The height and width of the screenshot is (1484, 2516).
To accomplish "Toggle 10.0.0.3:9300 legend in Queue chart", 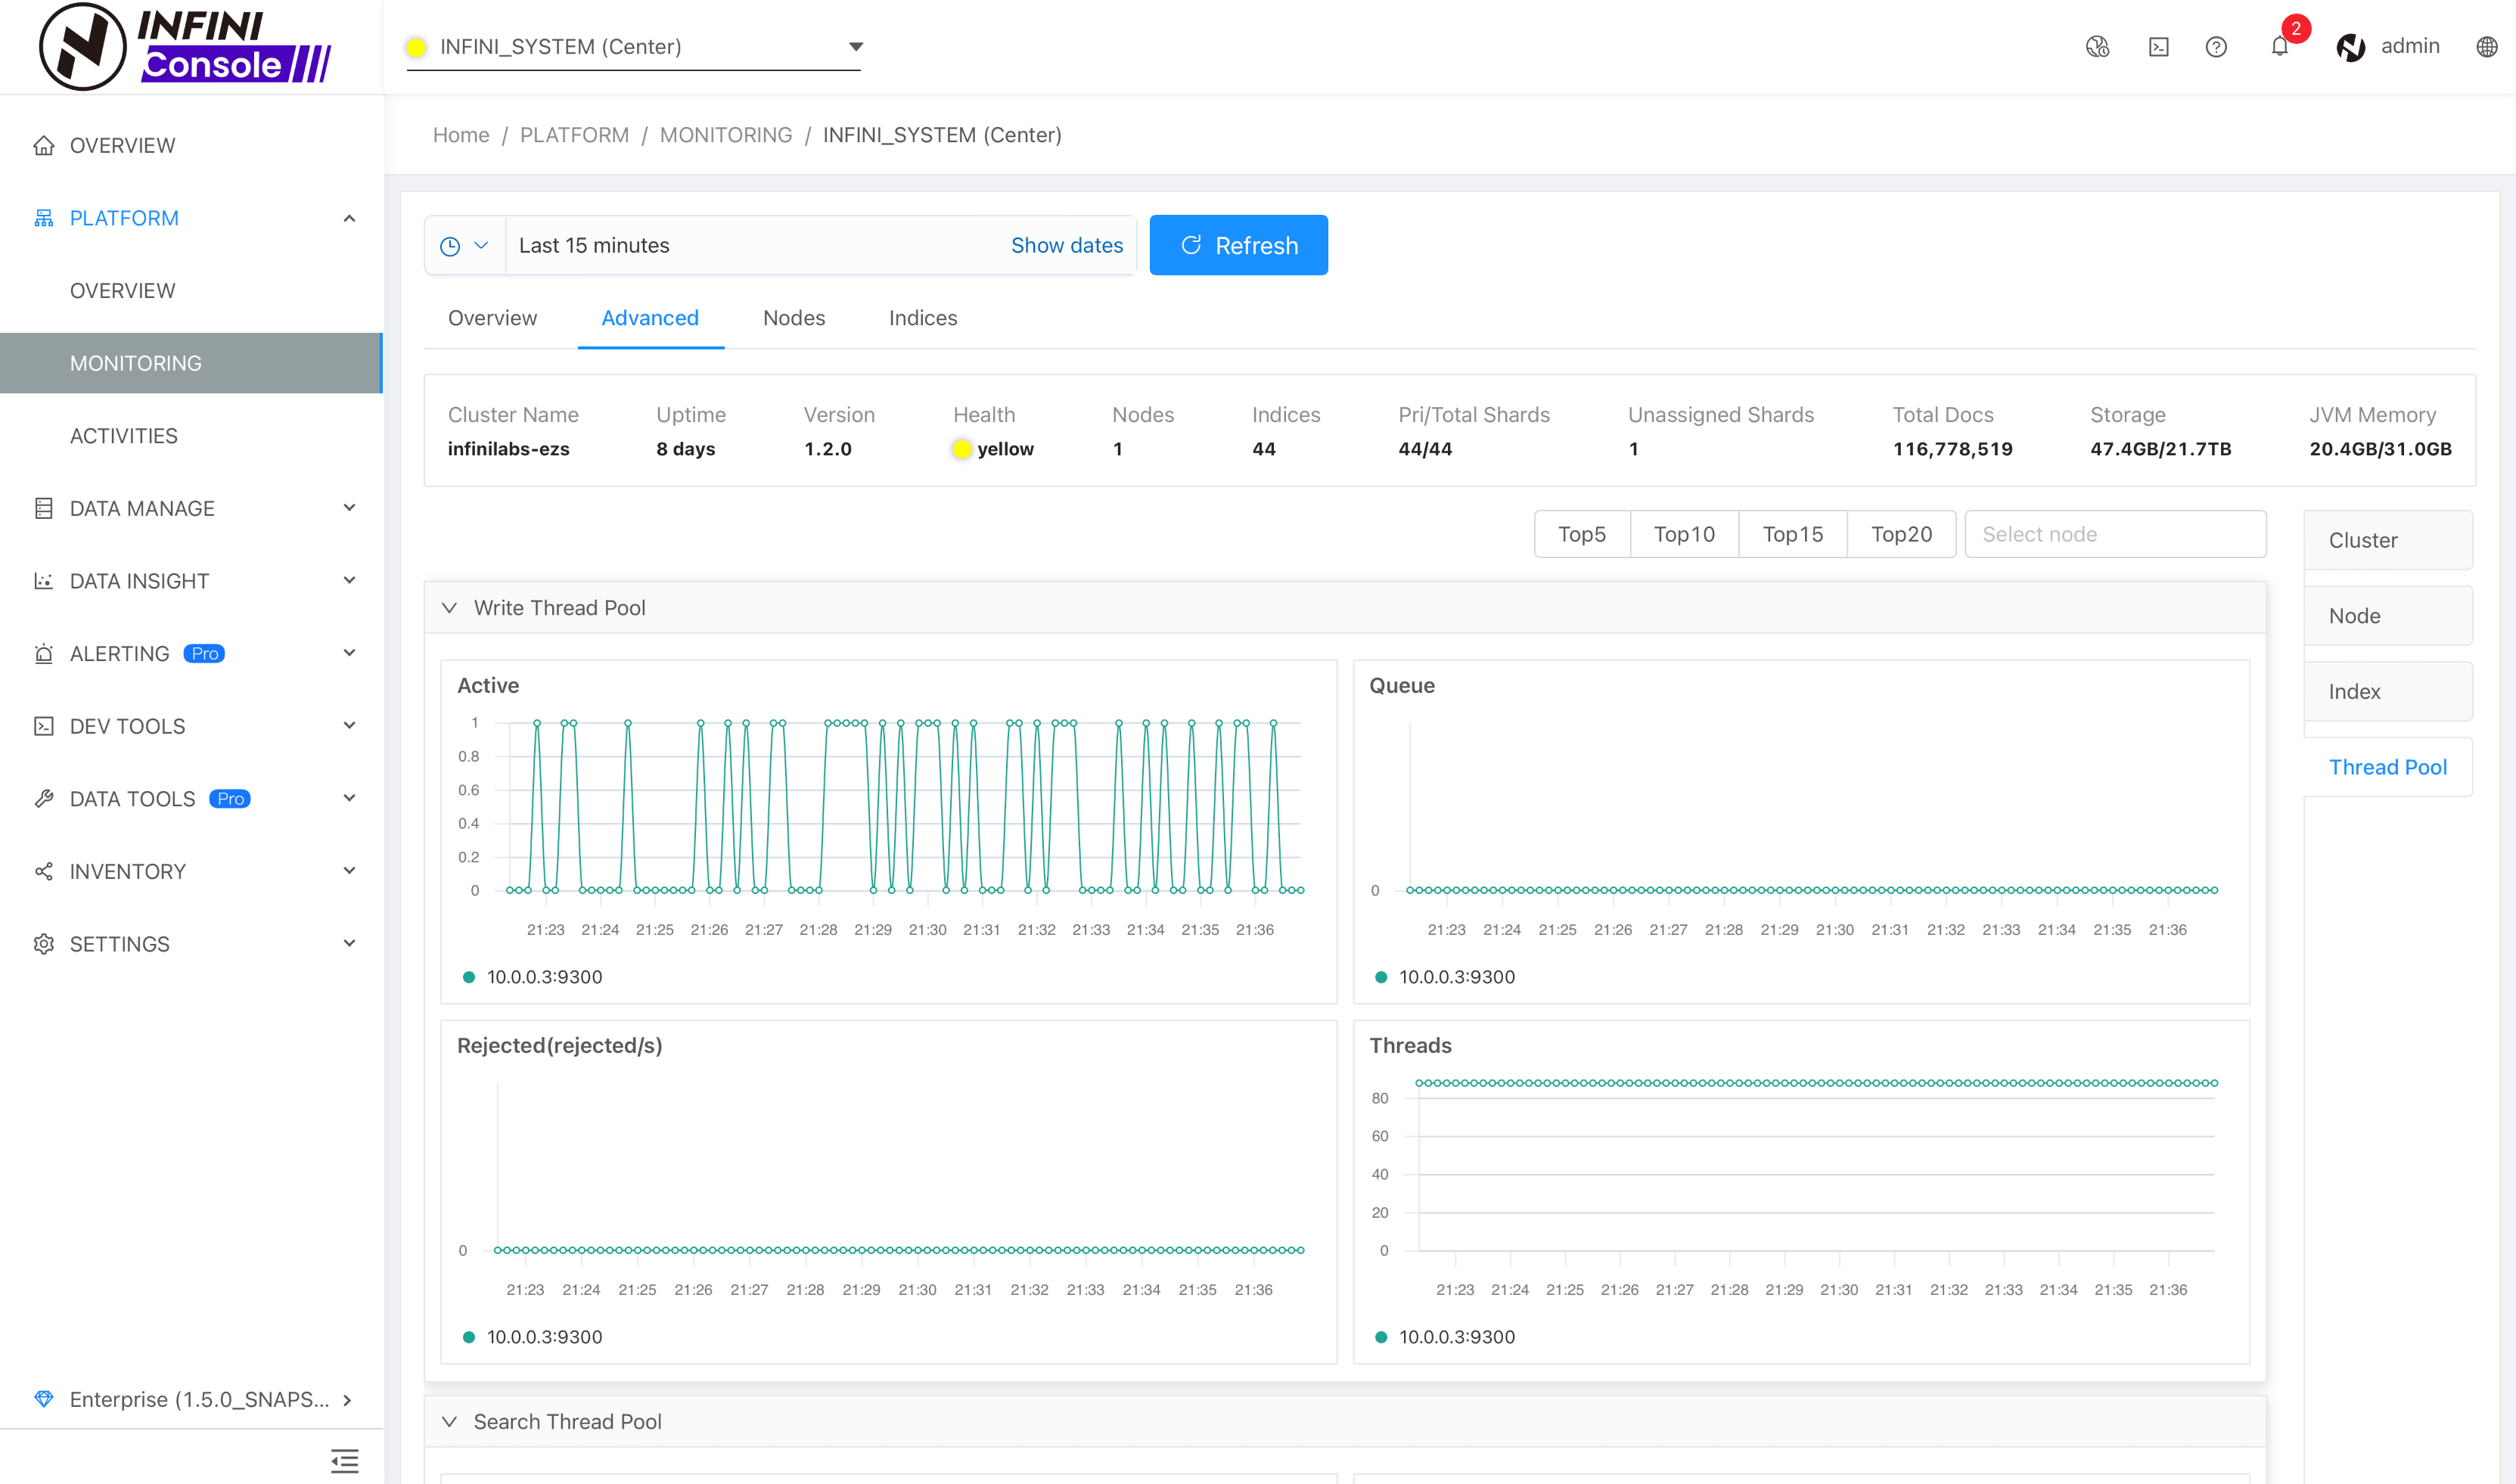I will click(x=1444, y=977).
